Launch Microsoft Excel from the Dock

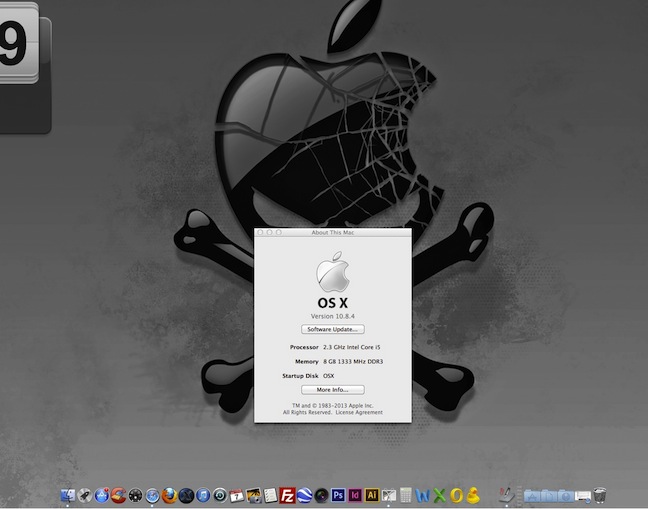(x=440, y=495)
